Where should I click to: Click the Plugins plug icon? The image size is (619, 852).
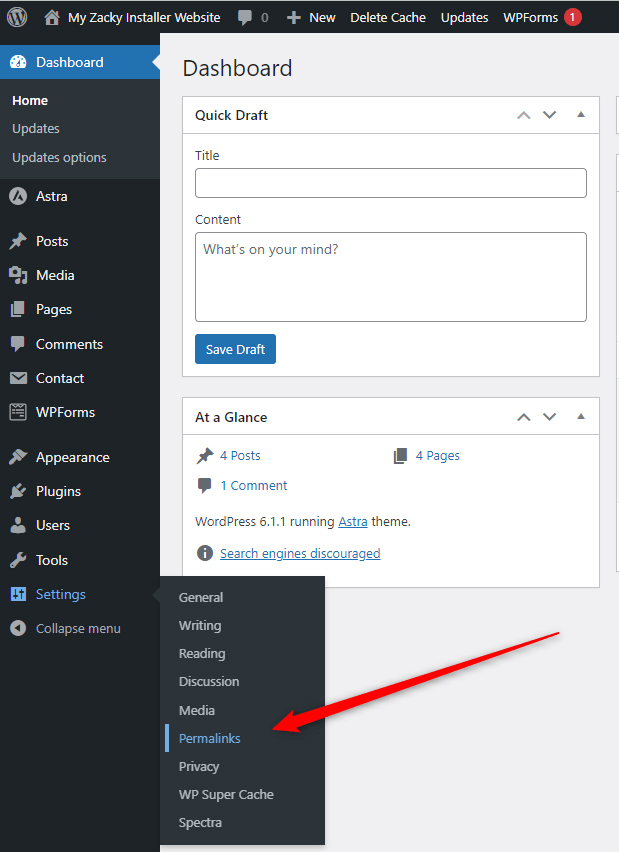coord(18,491)
